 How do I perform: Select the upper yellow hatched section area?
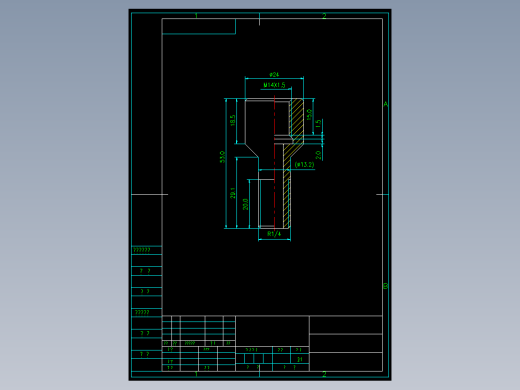click(x=297, y=118)
